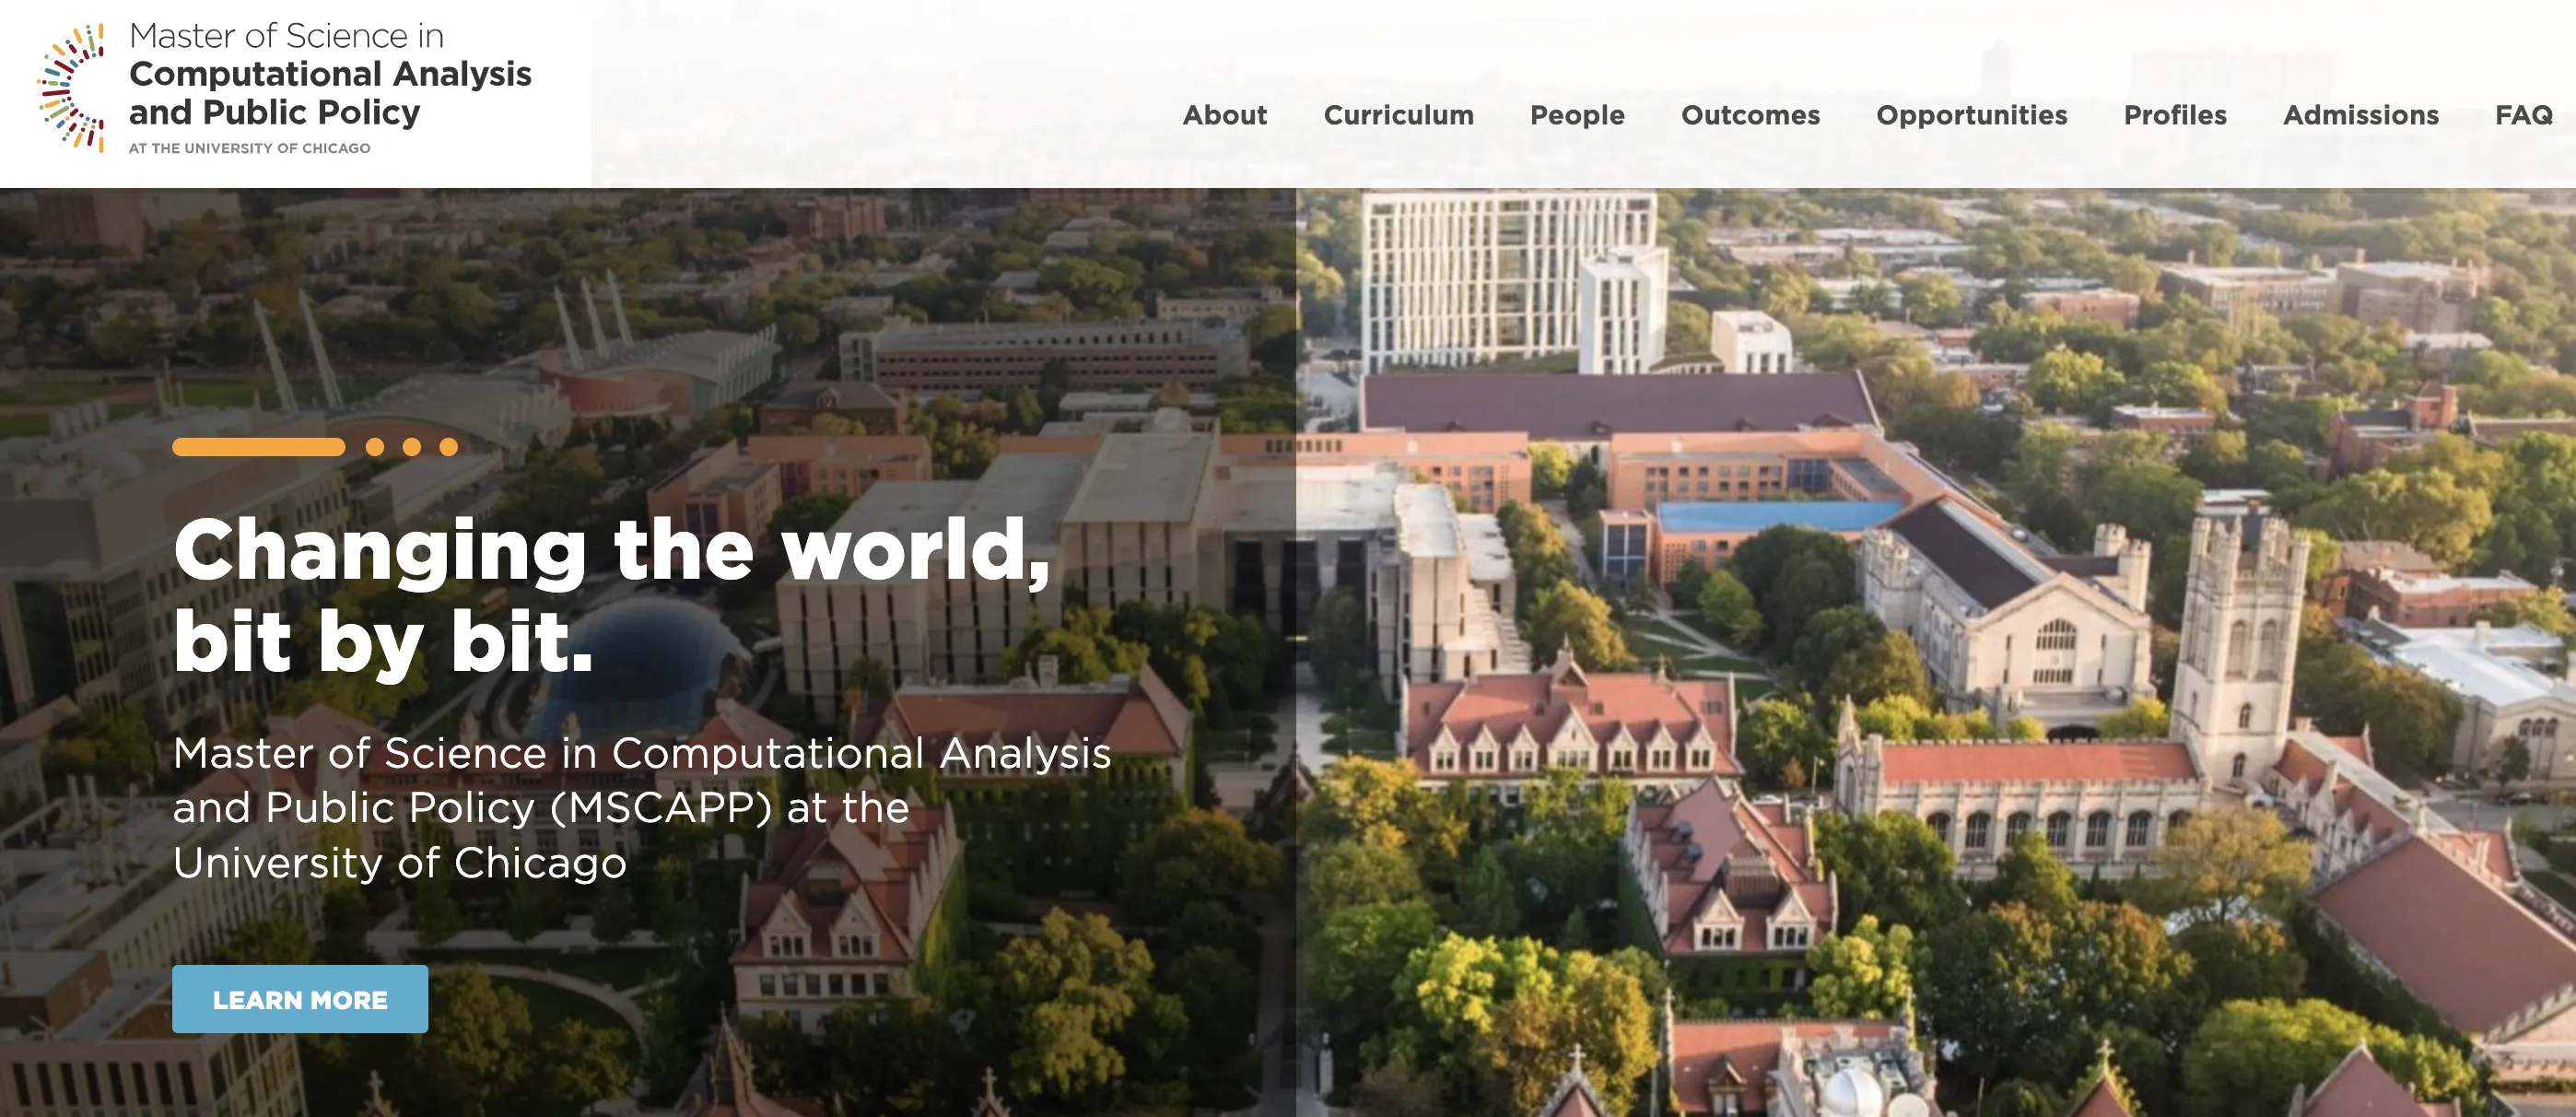Jump to last slide via rightmost orange dot
The width and height of the screenshot is (2576, 1117).
[449, 447]
